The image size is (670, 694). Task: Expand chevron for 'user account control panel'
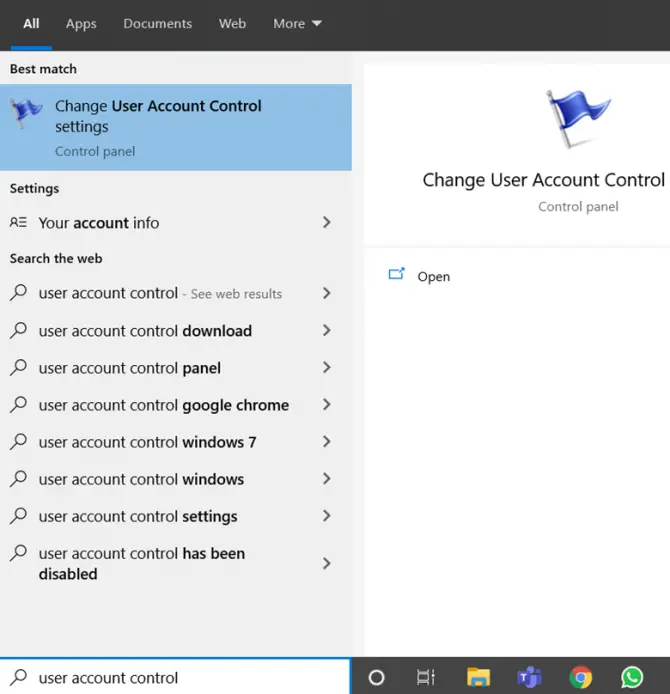click(327, 367)
